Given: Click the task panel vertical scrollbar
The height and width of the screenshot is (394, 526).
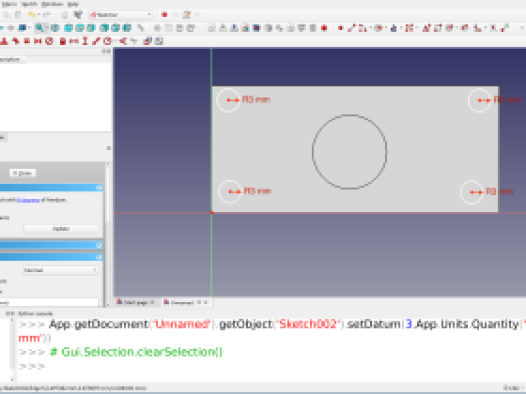Looking at the screenshot, I should (108, 235).
